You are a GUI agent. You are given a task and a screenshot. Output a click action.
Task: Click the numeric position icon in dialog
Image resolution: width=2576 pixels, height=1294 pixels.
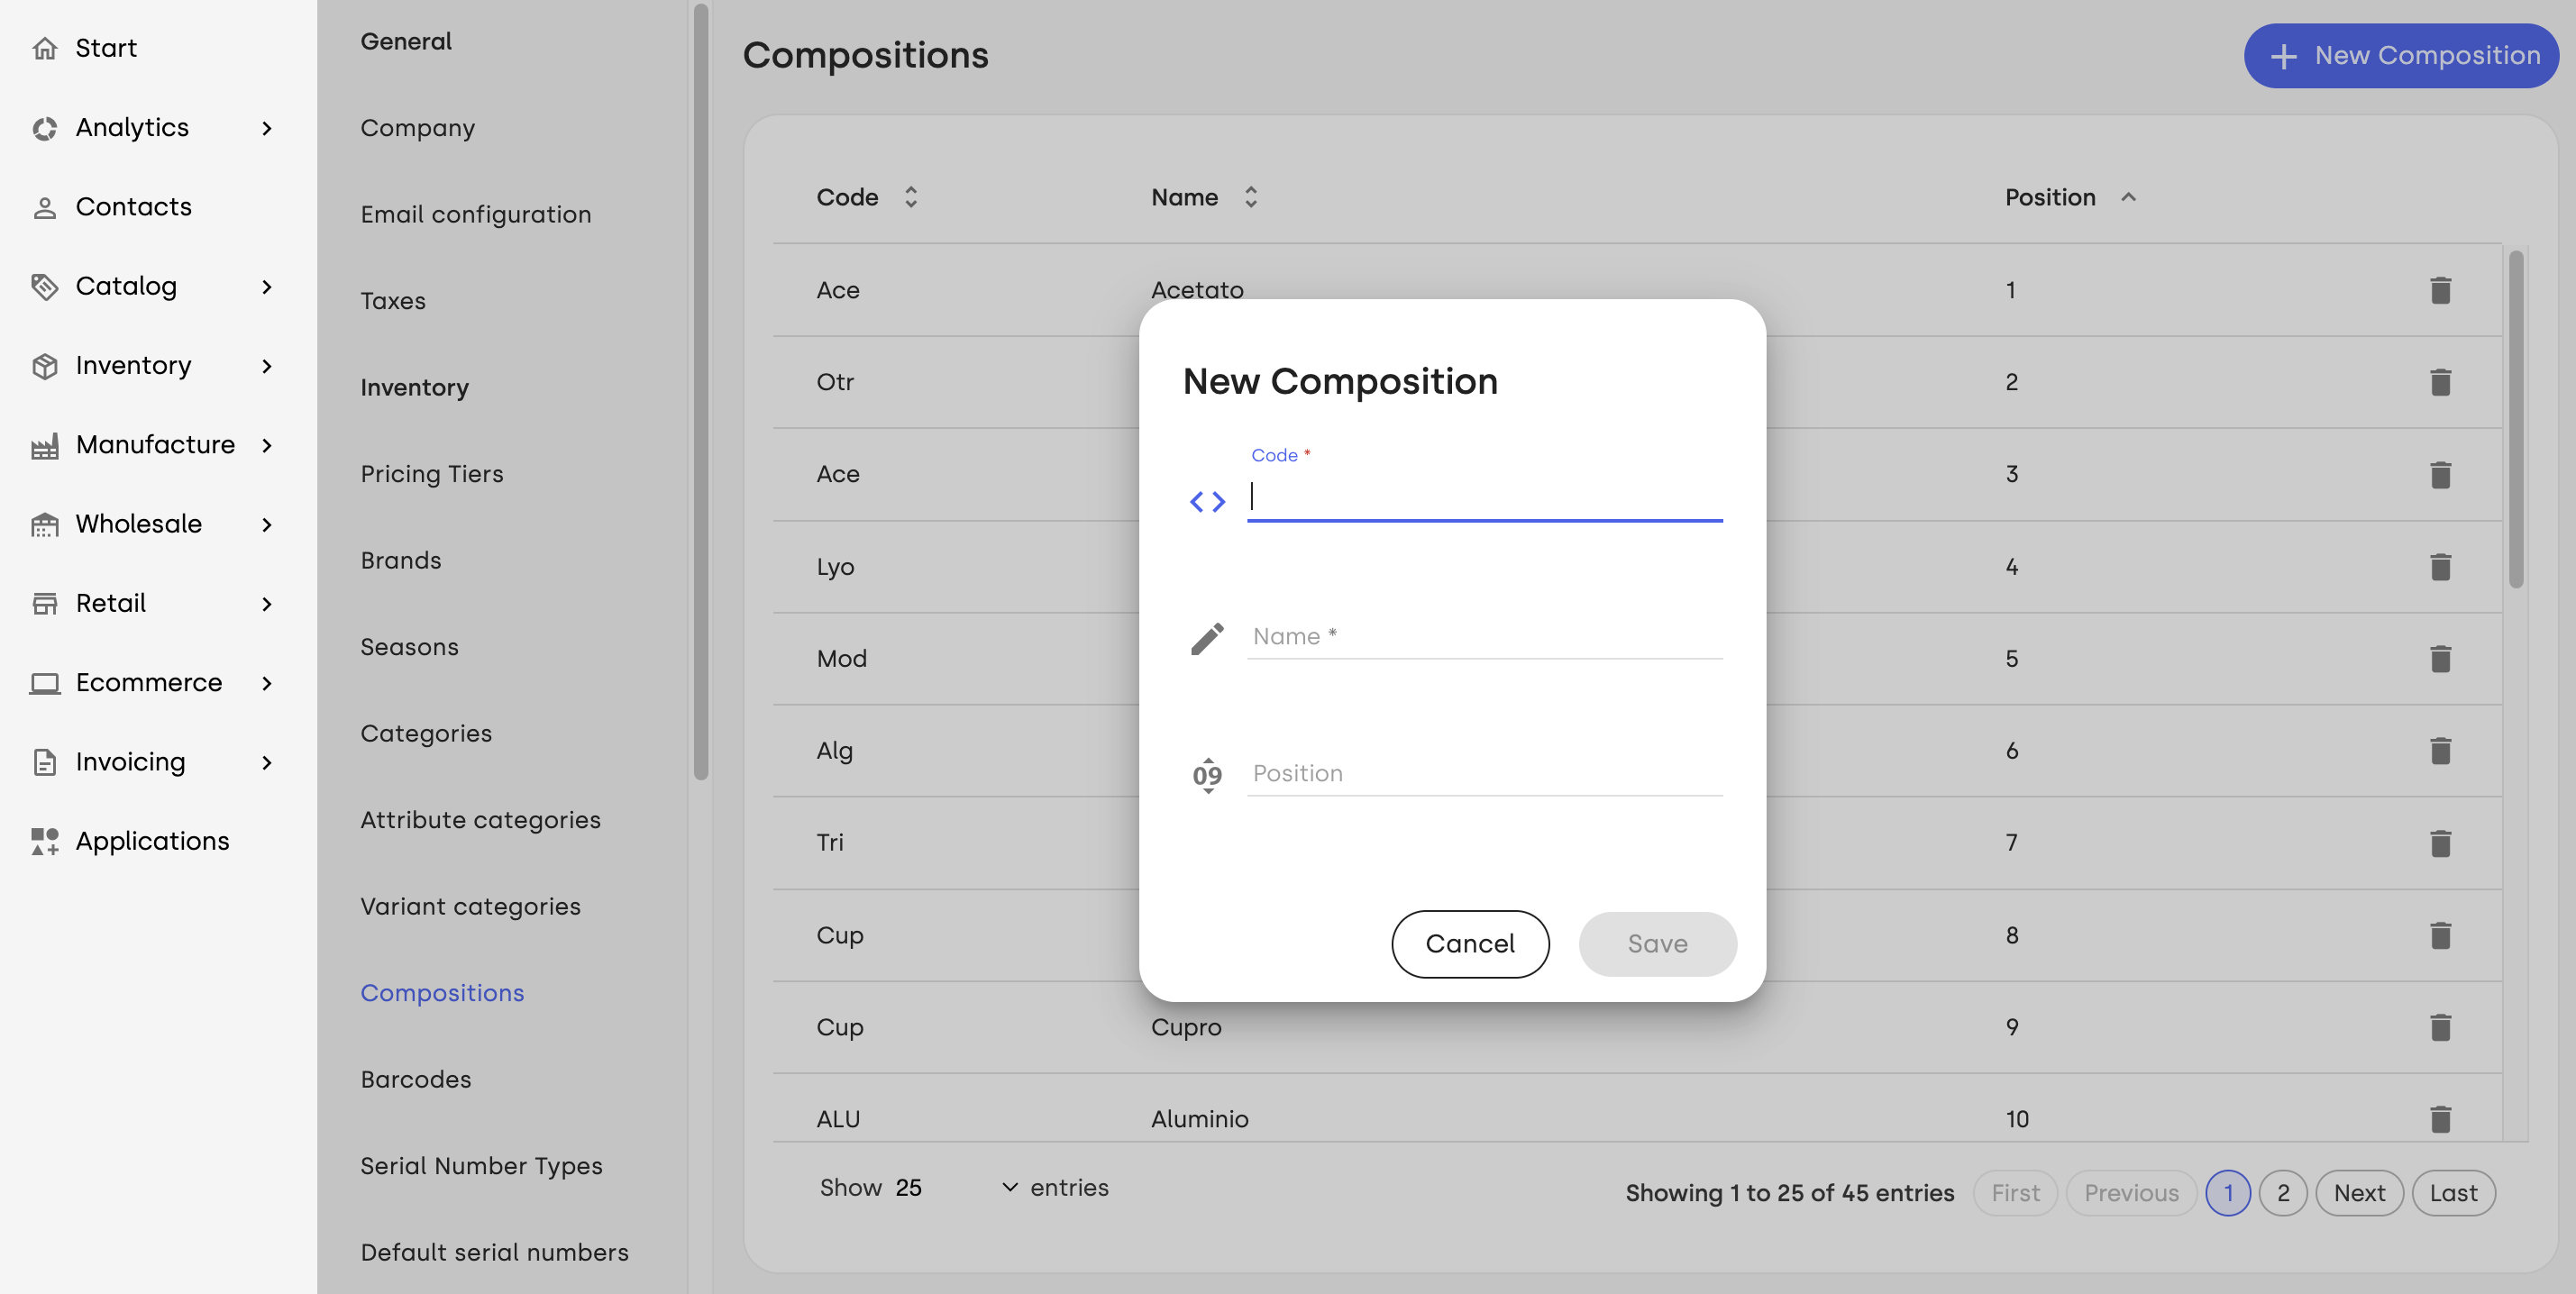pyautogui.click(x=1207, y=775)
